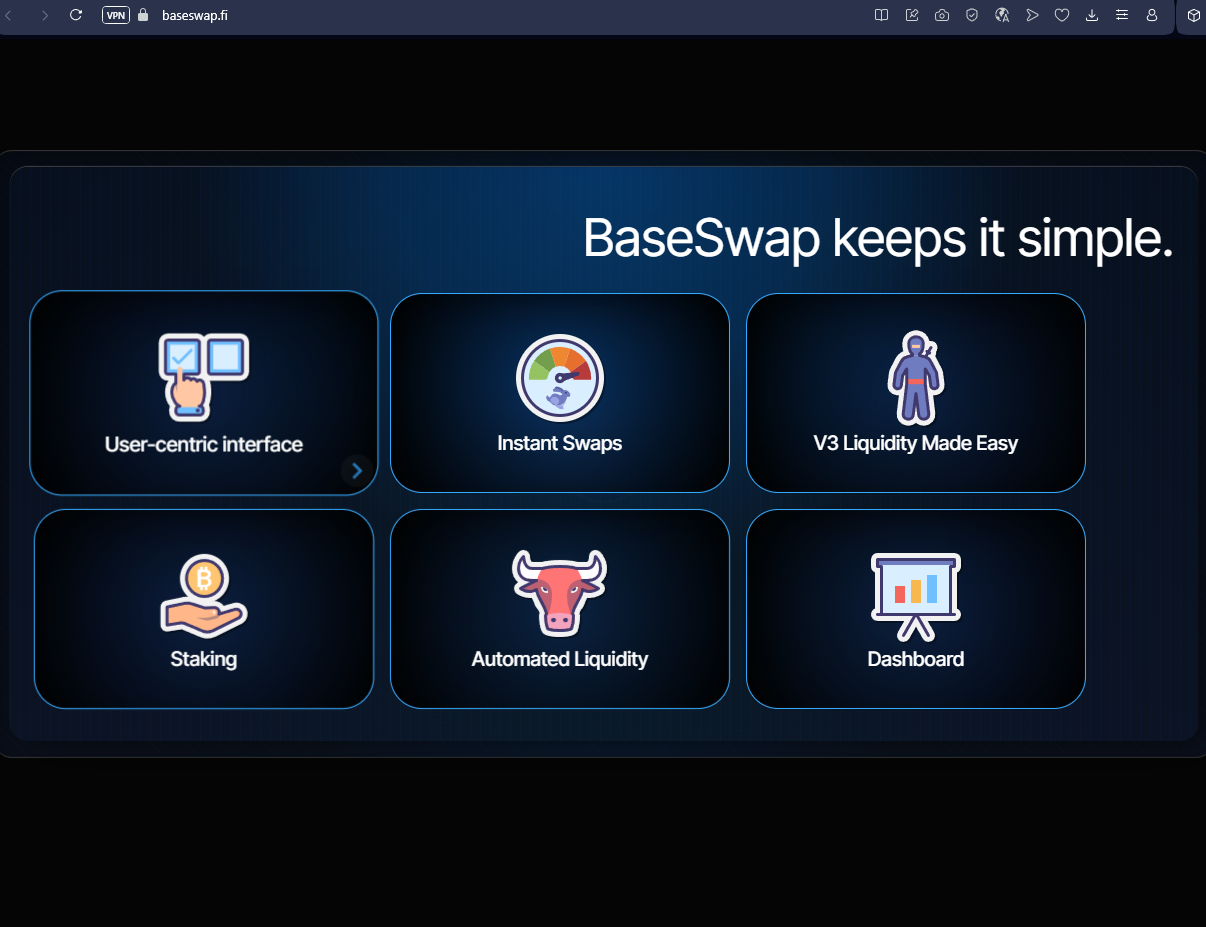
Task: Click the Automated Liquidity bull icon
Action: pos(559,590)
